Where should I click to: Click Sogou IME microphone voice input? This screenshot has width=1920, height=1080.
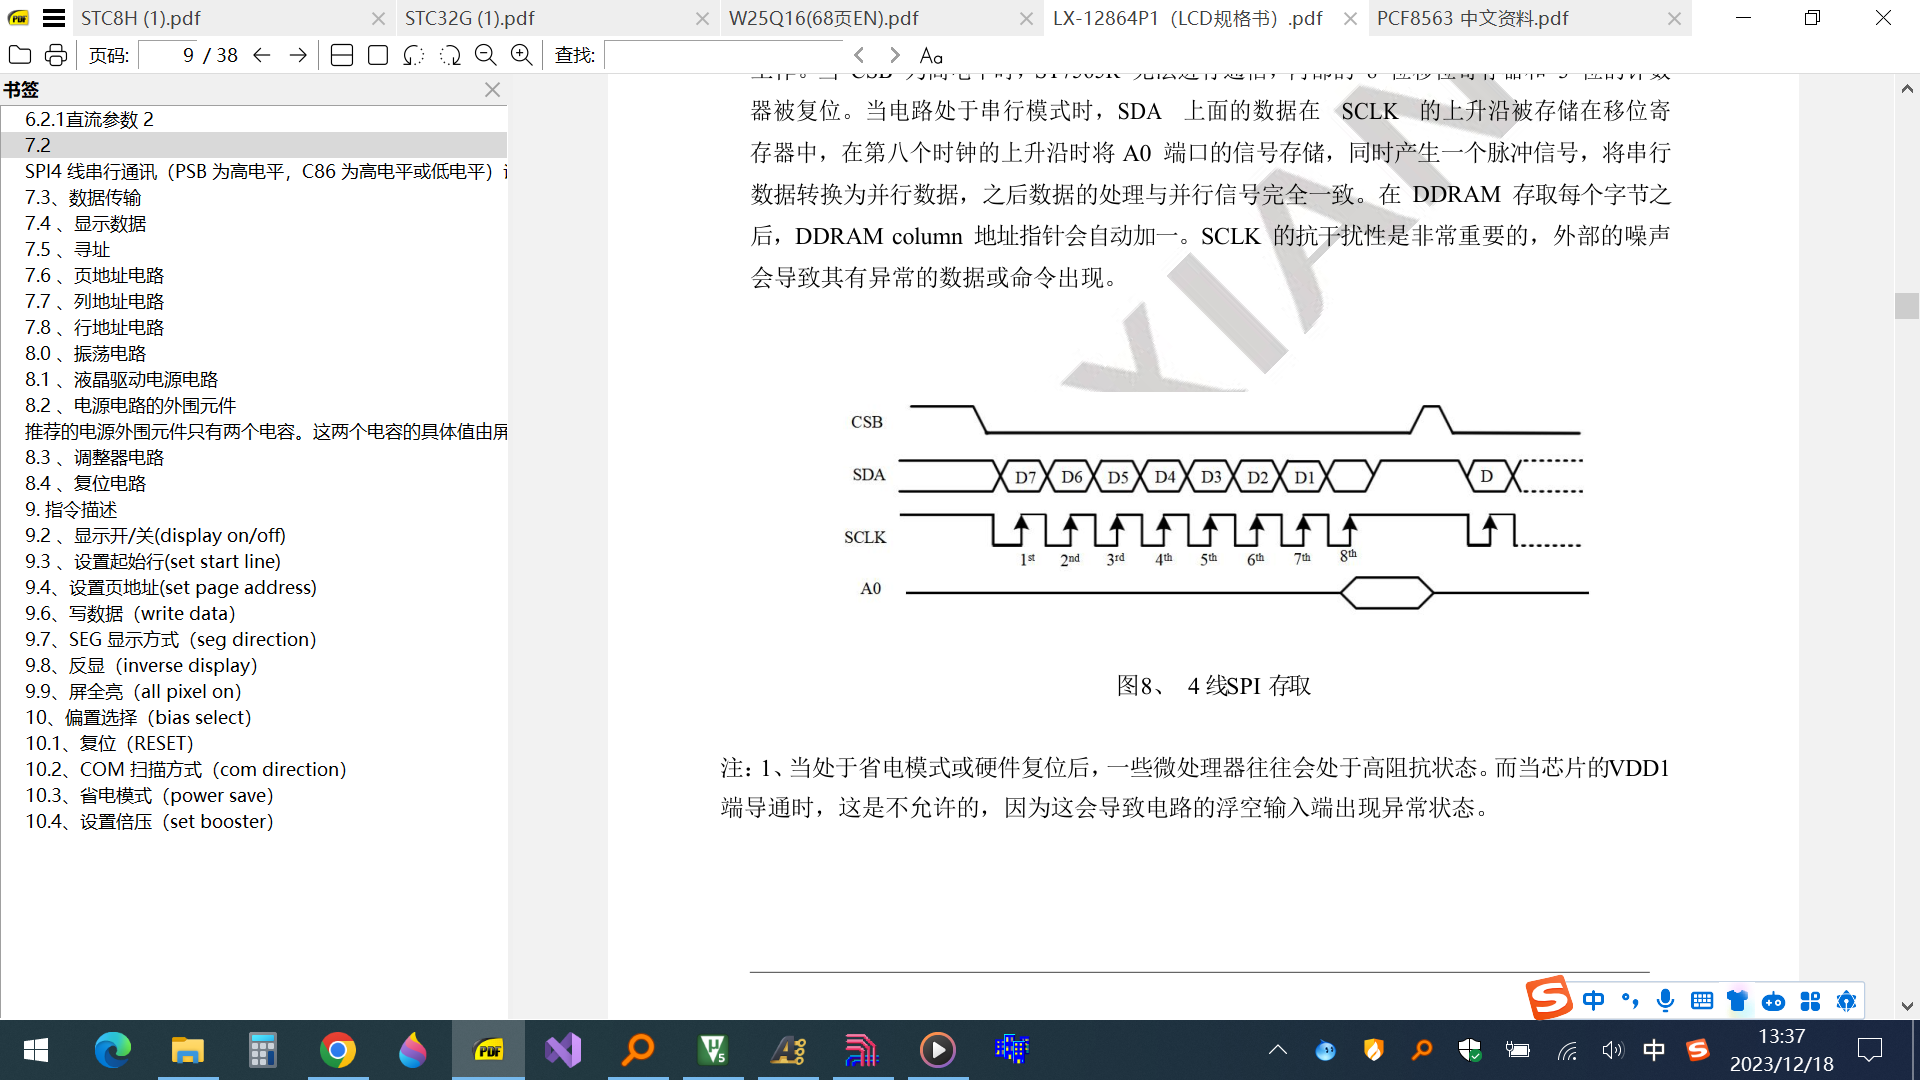[x=1665, y=1000]
